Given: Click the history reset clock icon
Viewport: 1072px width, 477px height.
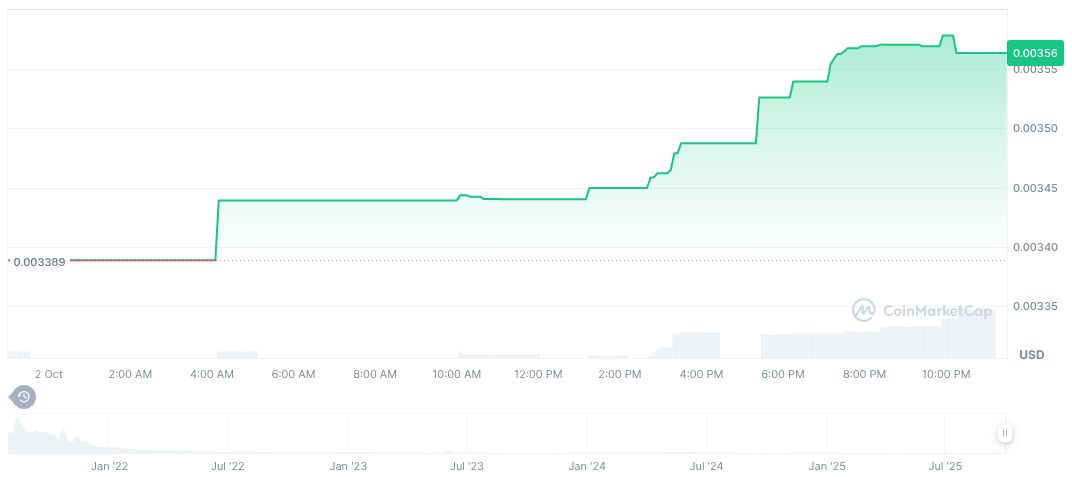Looking at the screenshot, I should point(23,398).
